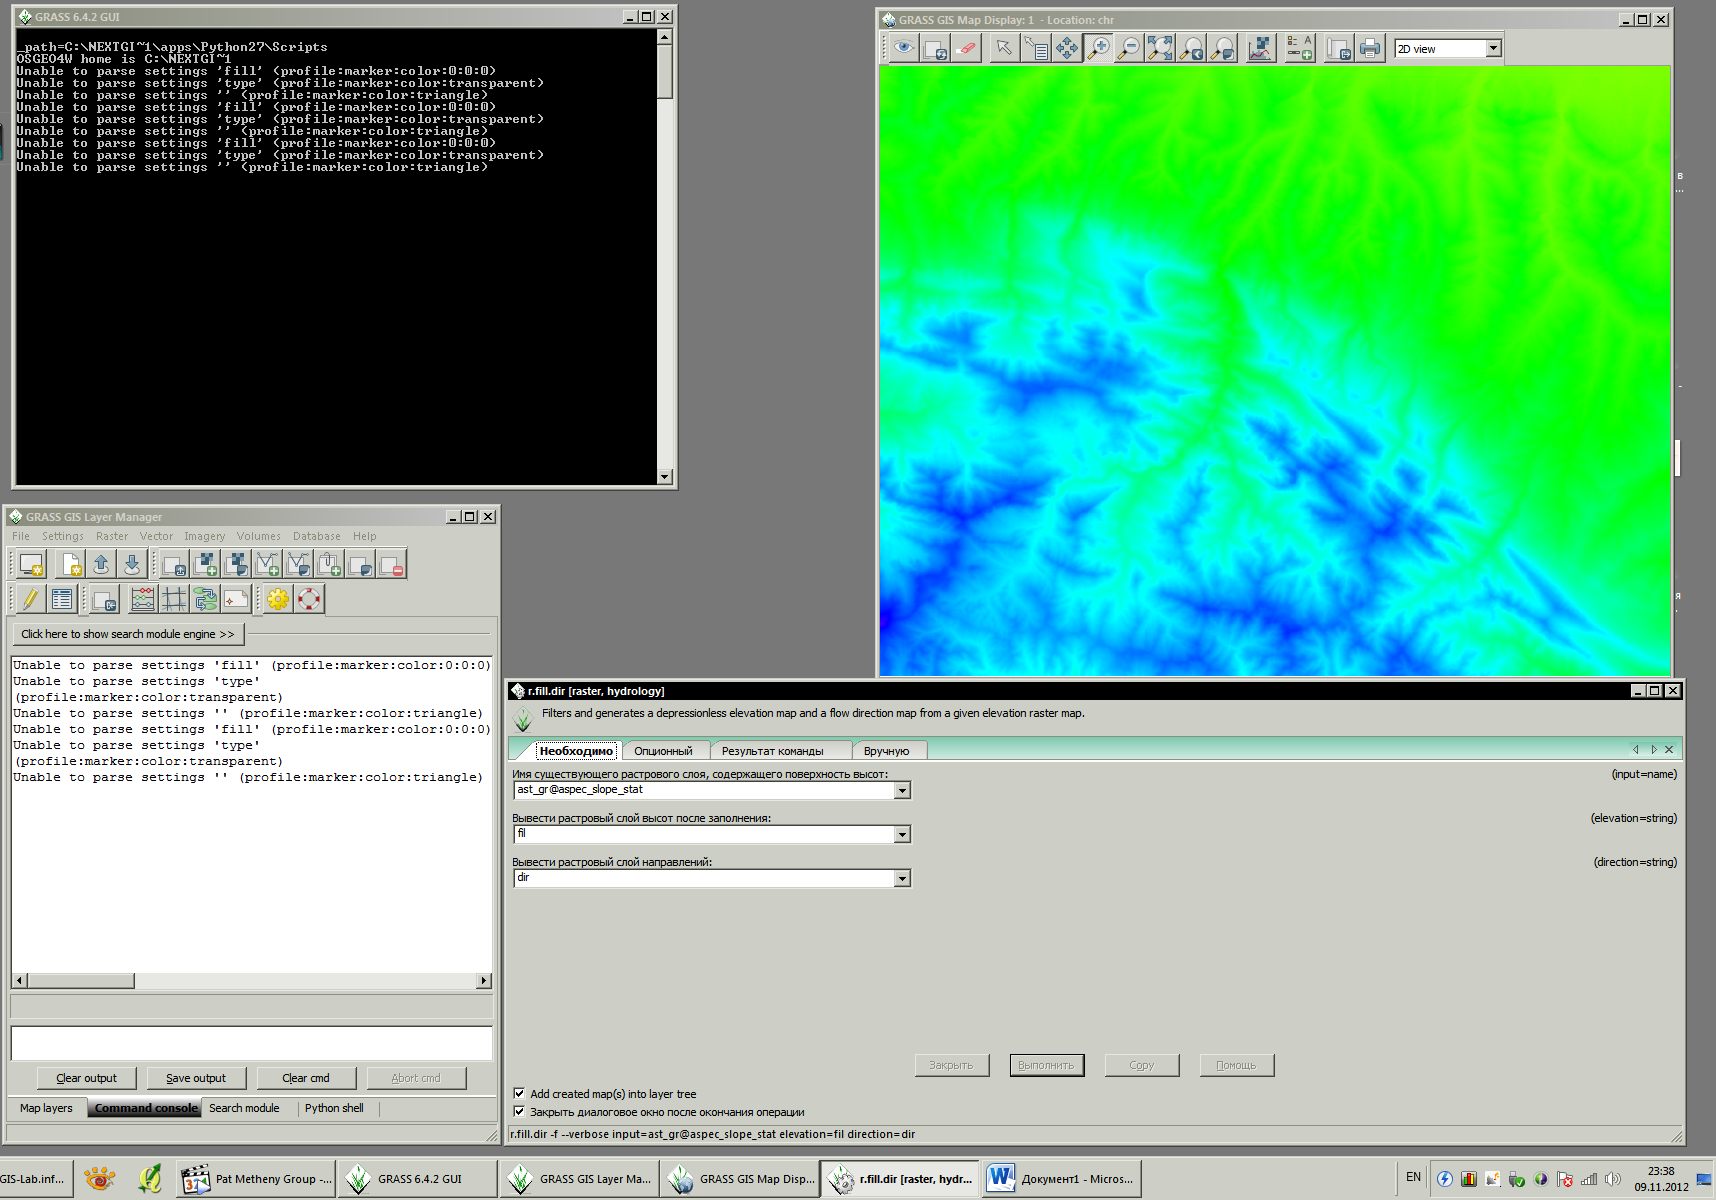Toggle render map eye icon in Map Display
The image size is (1716, 1200).
pyautogui.click(x=904, y=48)
